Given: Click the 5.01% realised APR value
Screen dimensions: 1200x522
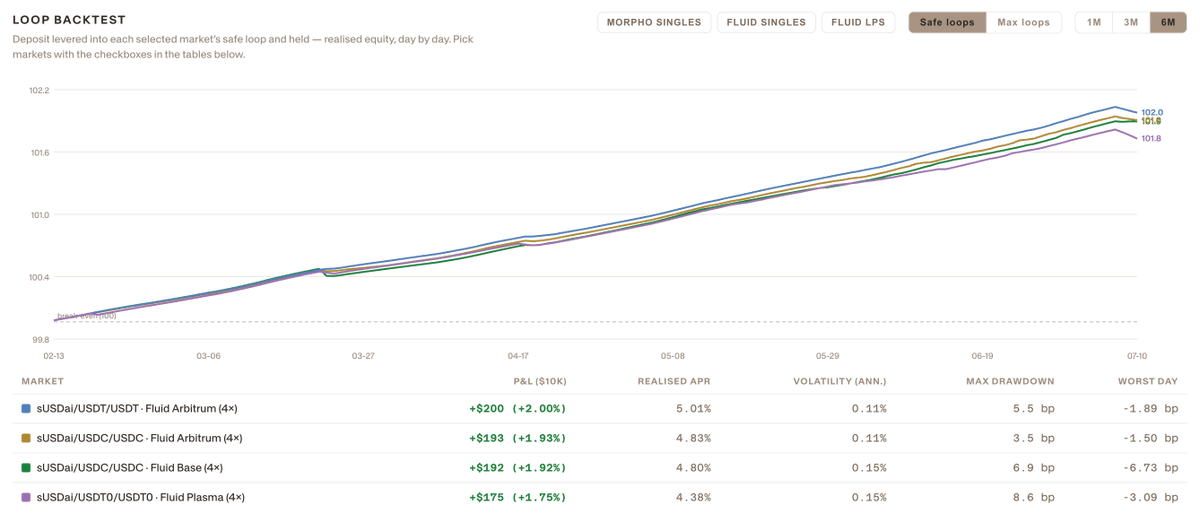Looking at the screenshot, I should (693, 409).
